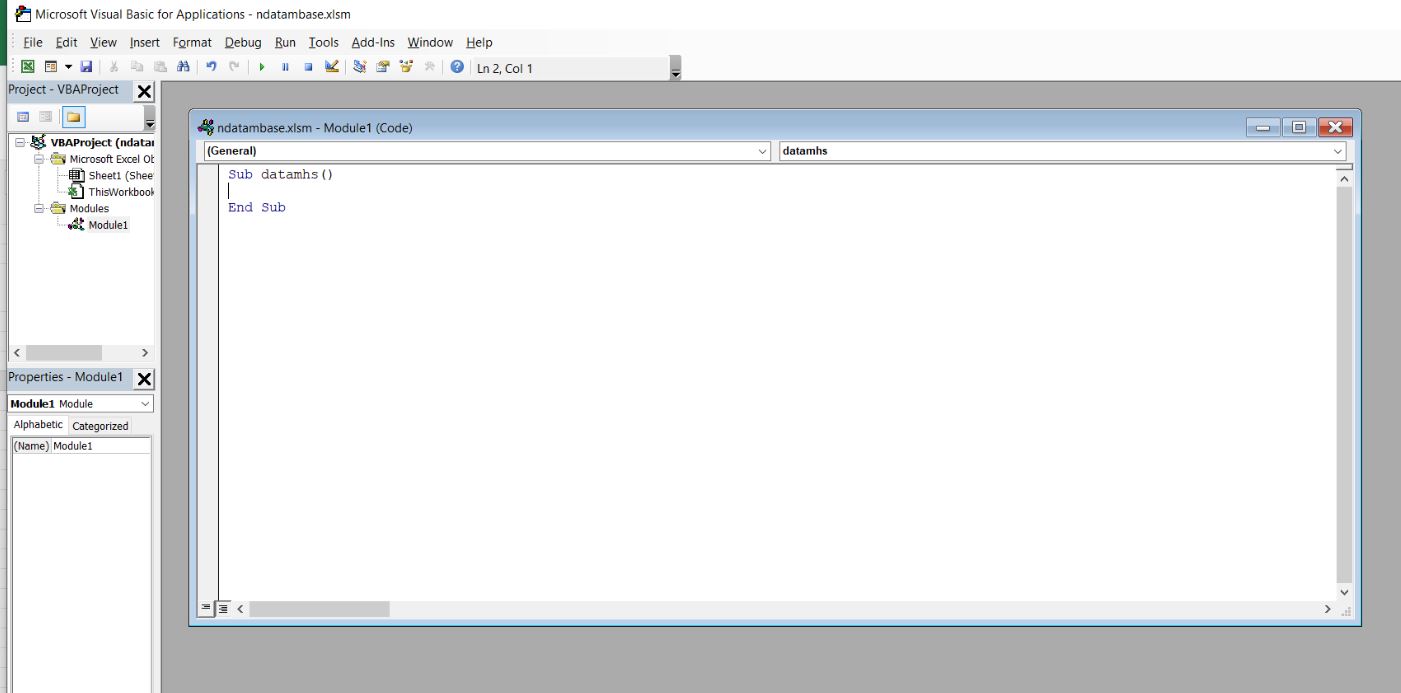
Task: Open the Add-Ins menu
Action: (x=372, y=42)
